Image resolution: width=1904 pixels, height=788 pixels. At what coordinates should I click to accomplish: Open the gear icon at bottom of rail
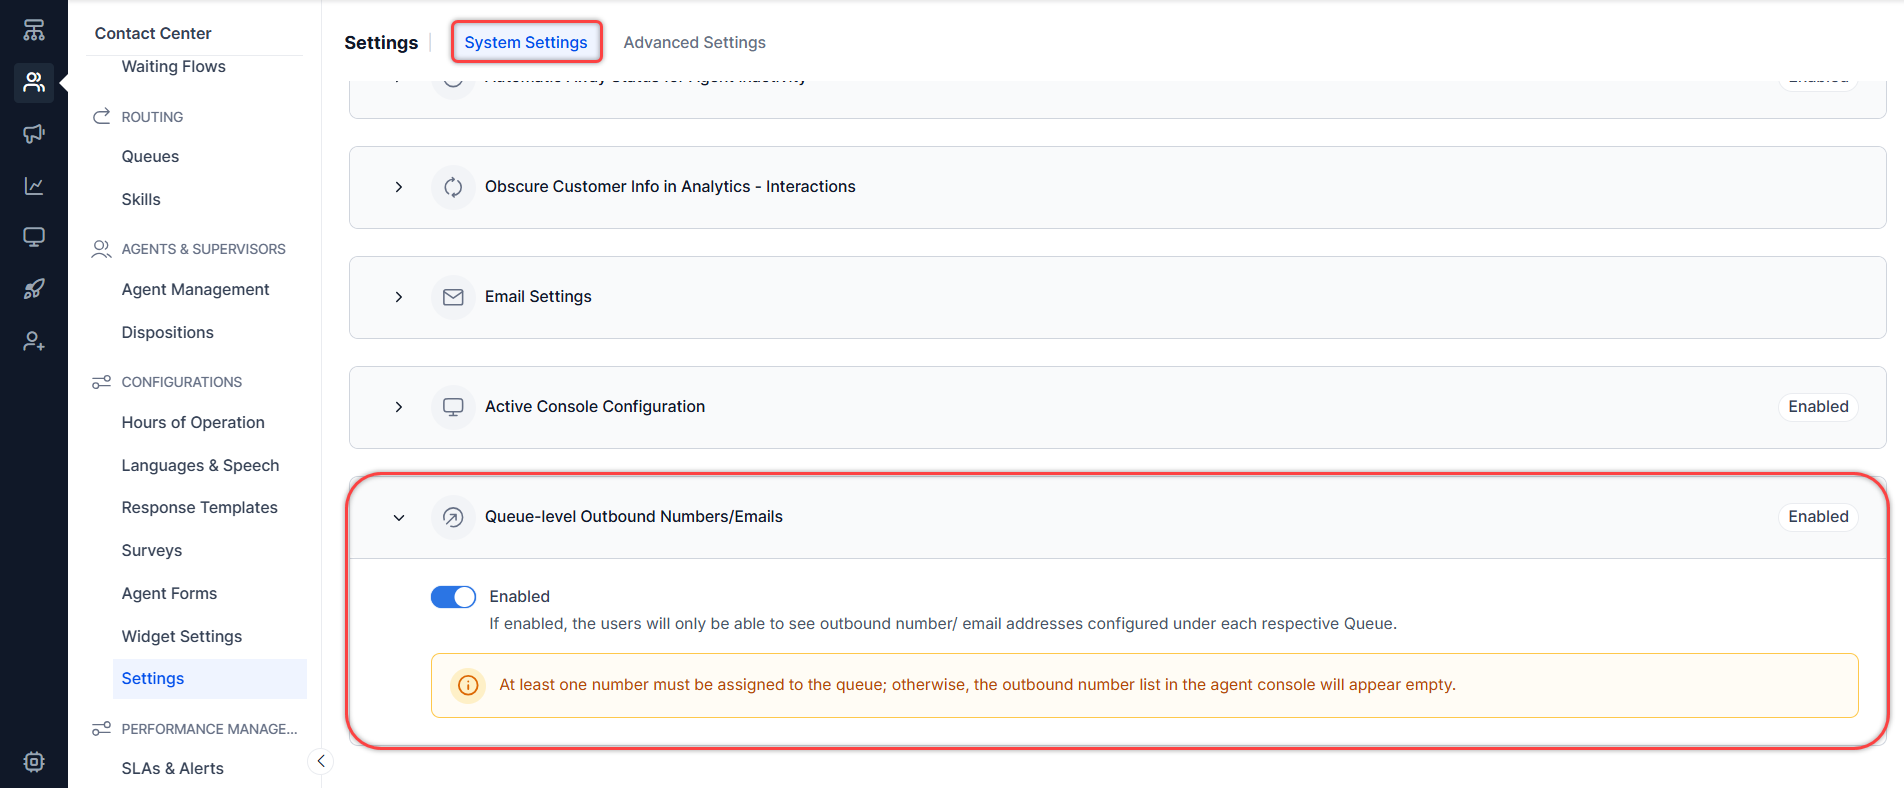34,761
